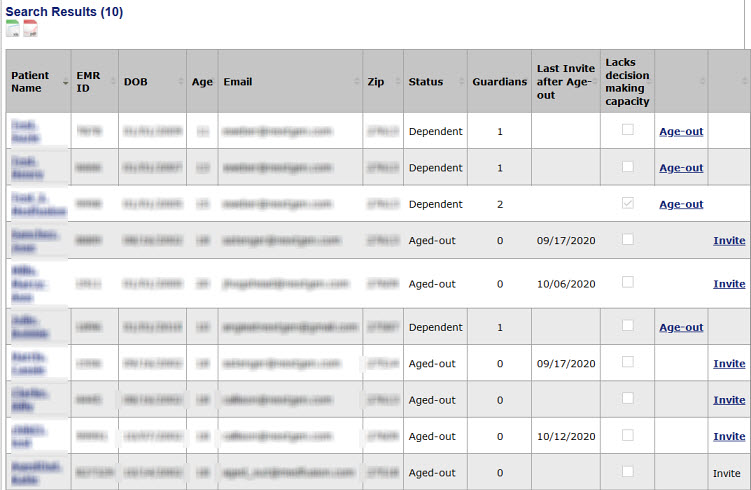Click sort arrows in DOB header
Viewport: 751px width, 490px height.
[181, 81]
